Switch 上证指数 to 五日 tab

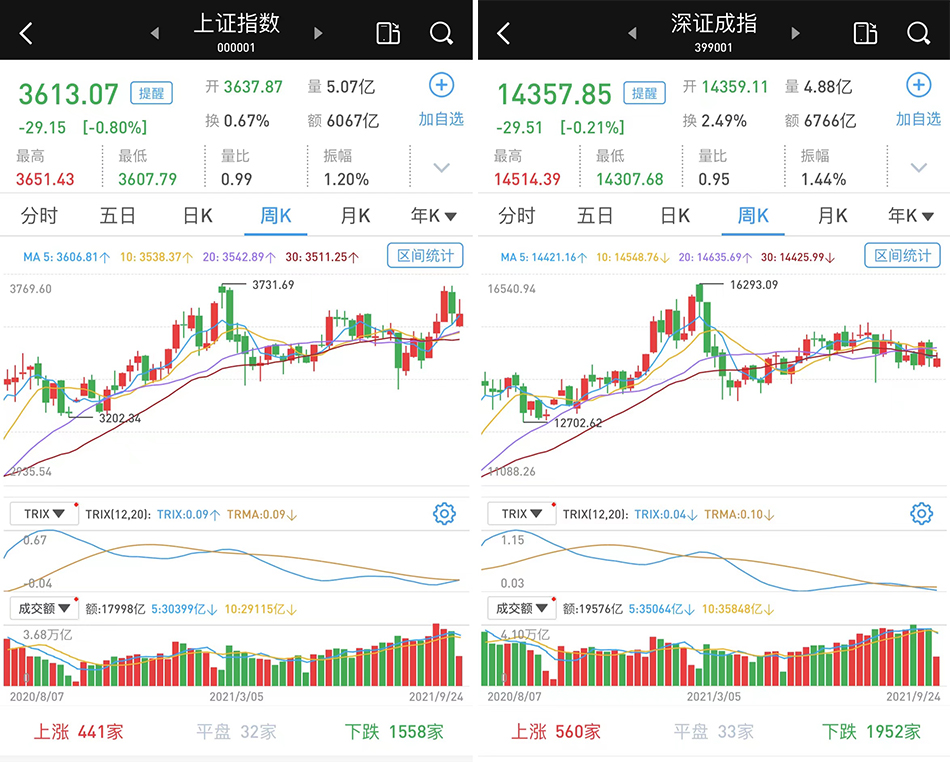click(118, 216)
